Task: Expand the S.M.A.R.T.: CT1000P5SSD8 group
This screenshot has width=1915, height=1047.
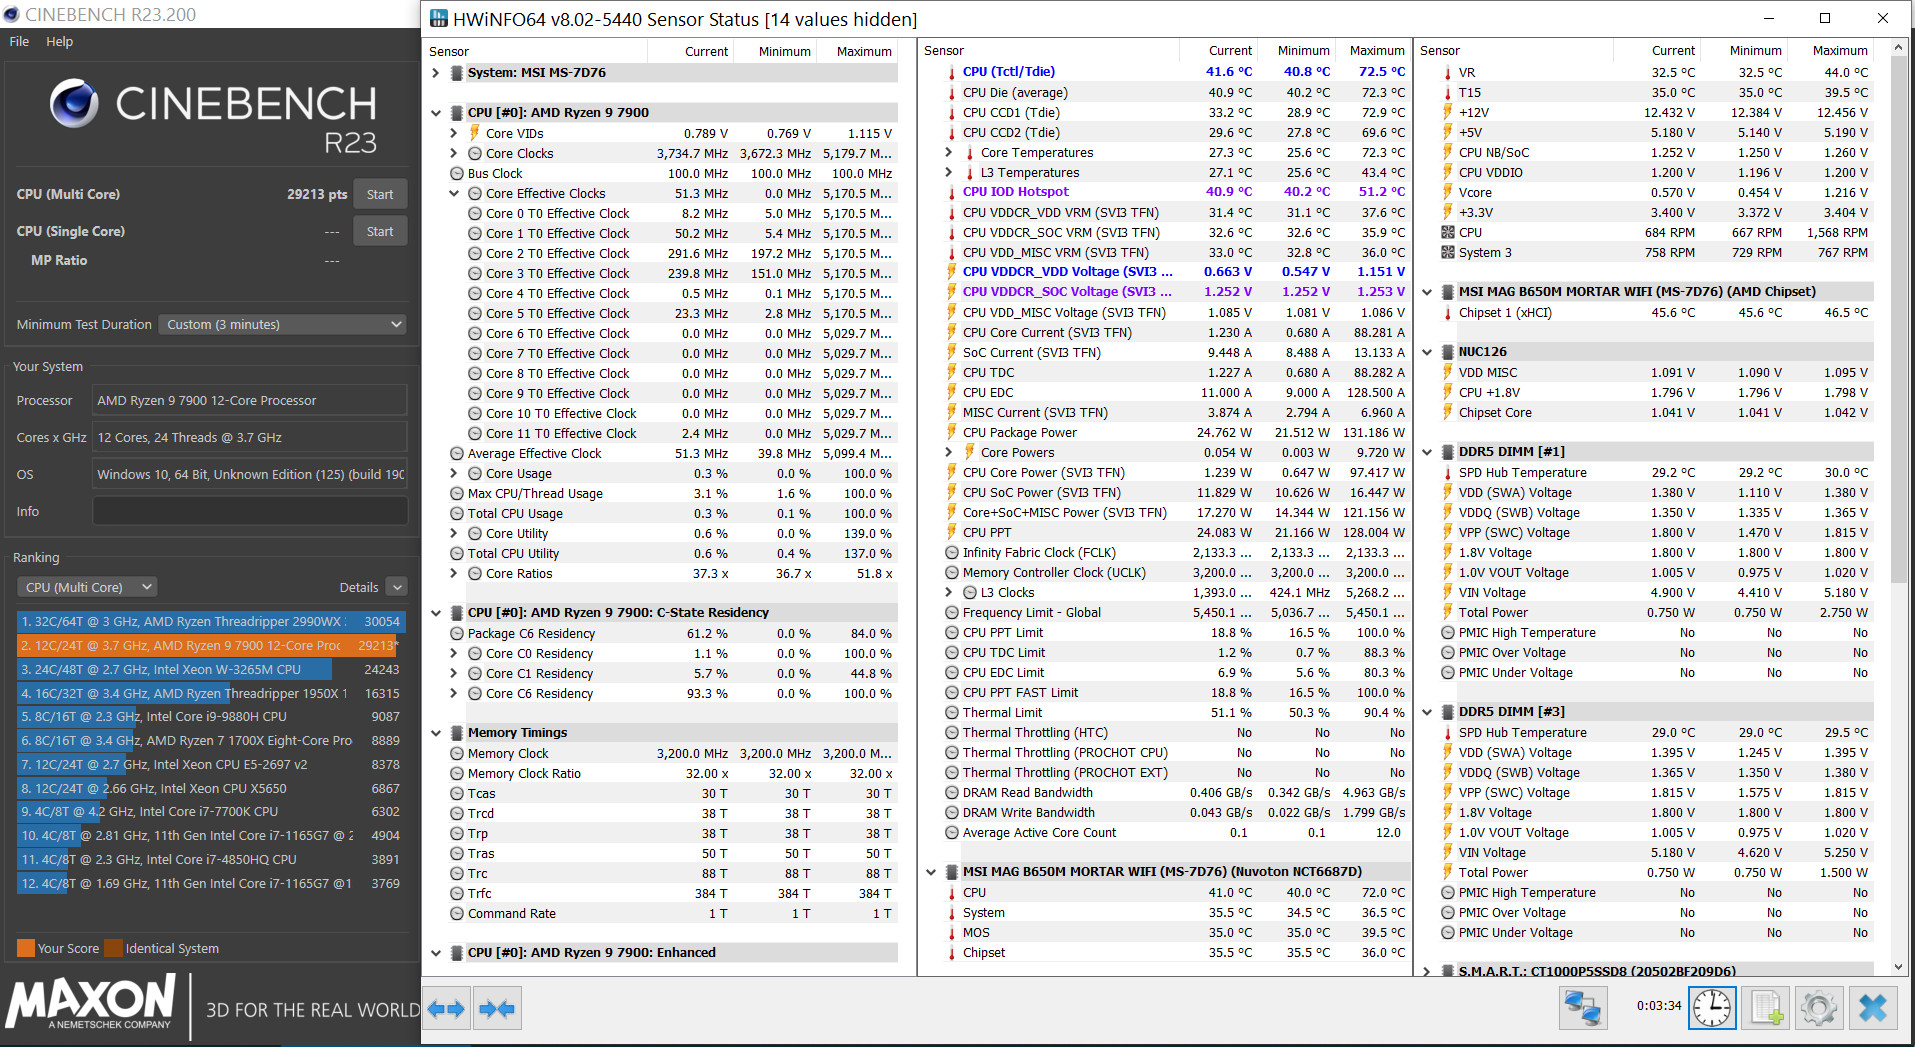Action: [1427, 971]
